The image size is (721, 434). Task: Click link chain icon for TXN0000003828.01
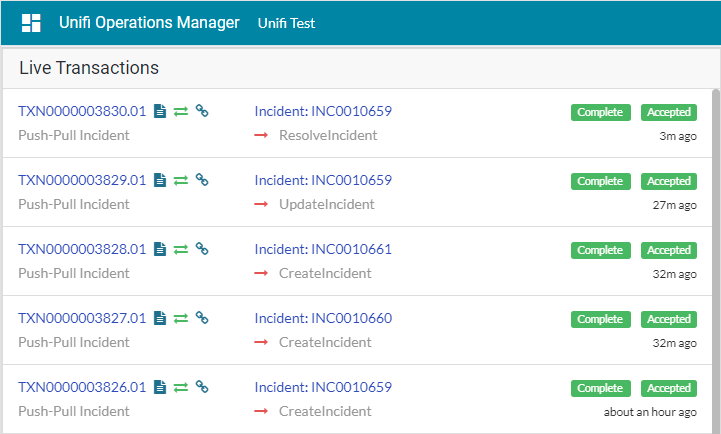pyautogui.click(x=201, y=250)
